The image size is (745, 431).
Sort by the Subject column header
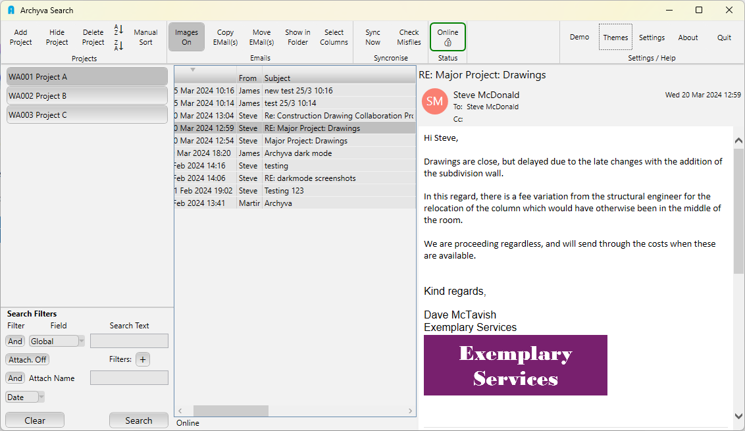(x=339, y=78)
